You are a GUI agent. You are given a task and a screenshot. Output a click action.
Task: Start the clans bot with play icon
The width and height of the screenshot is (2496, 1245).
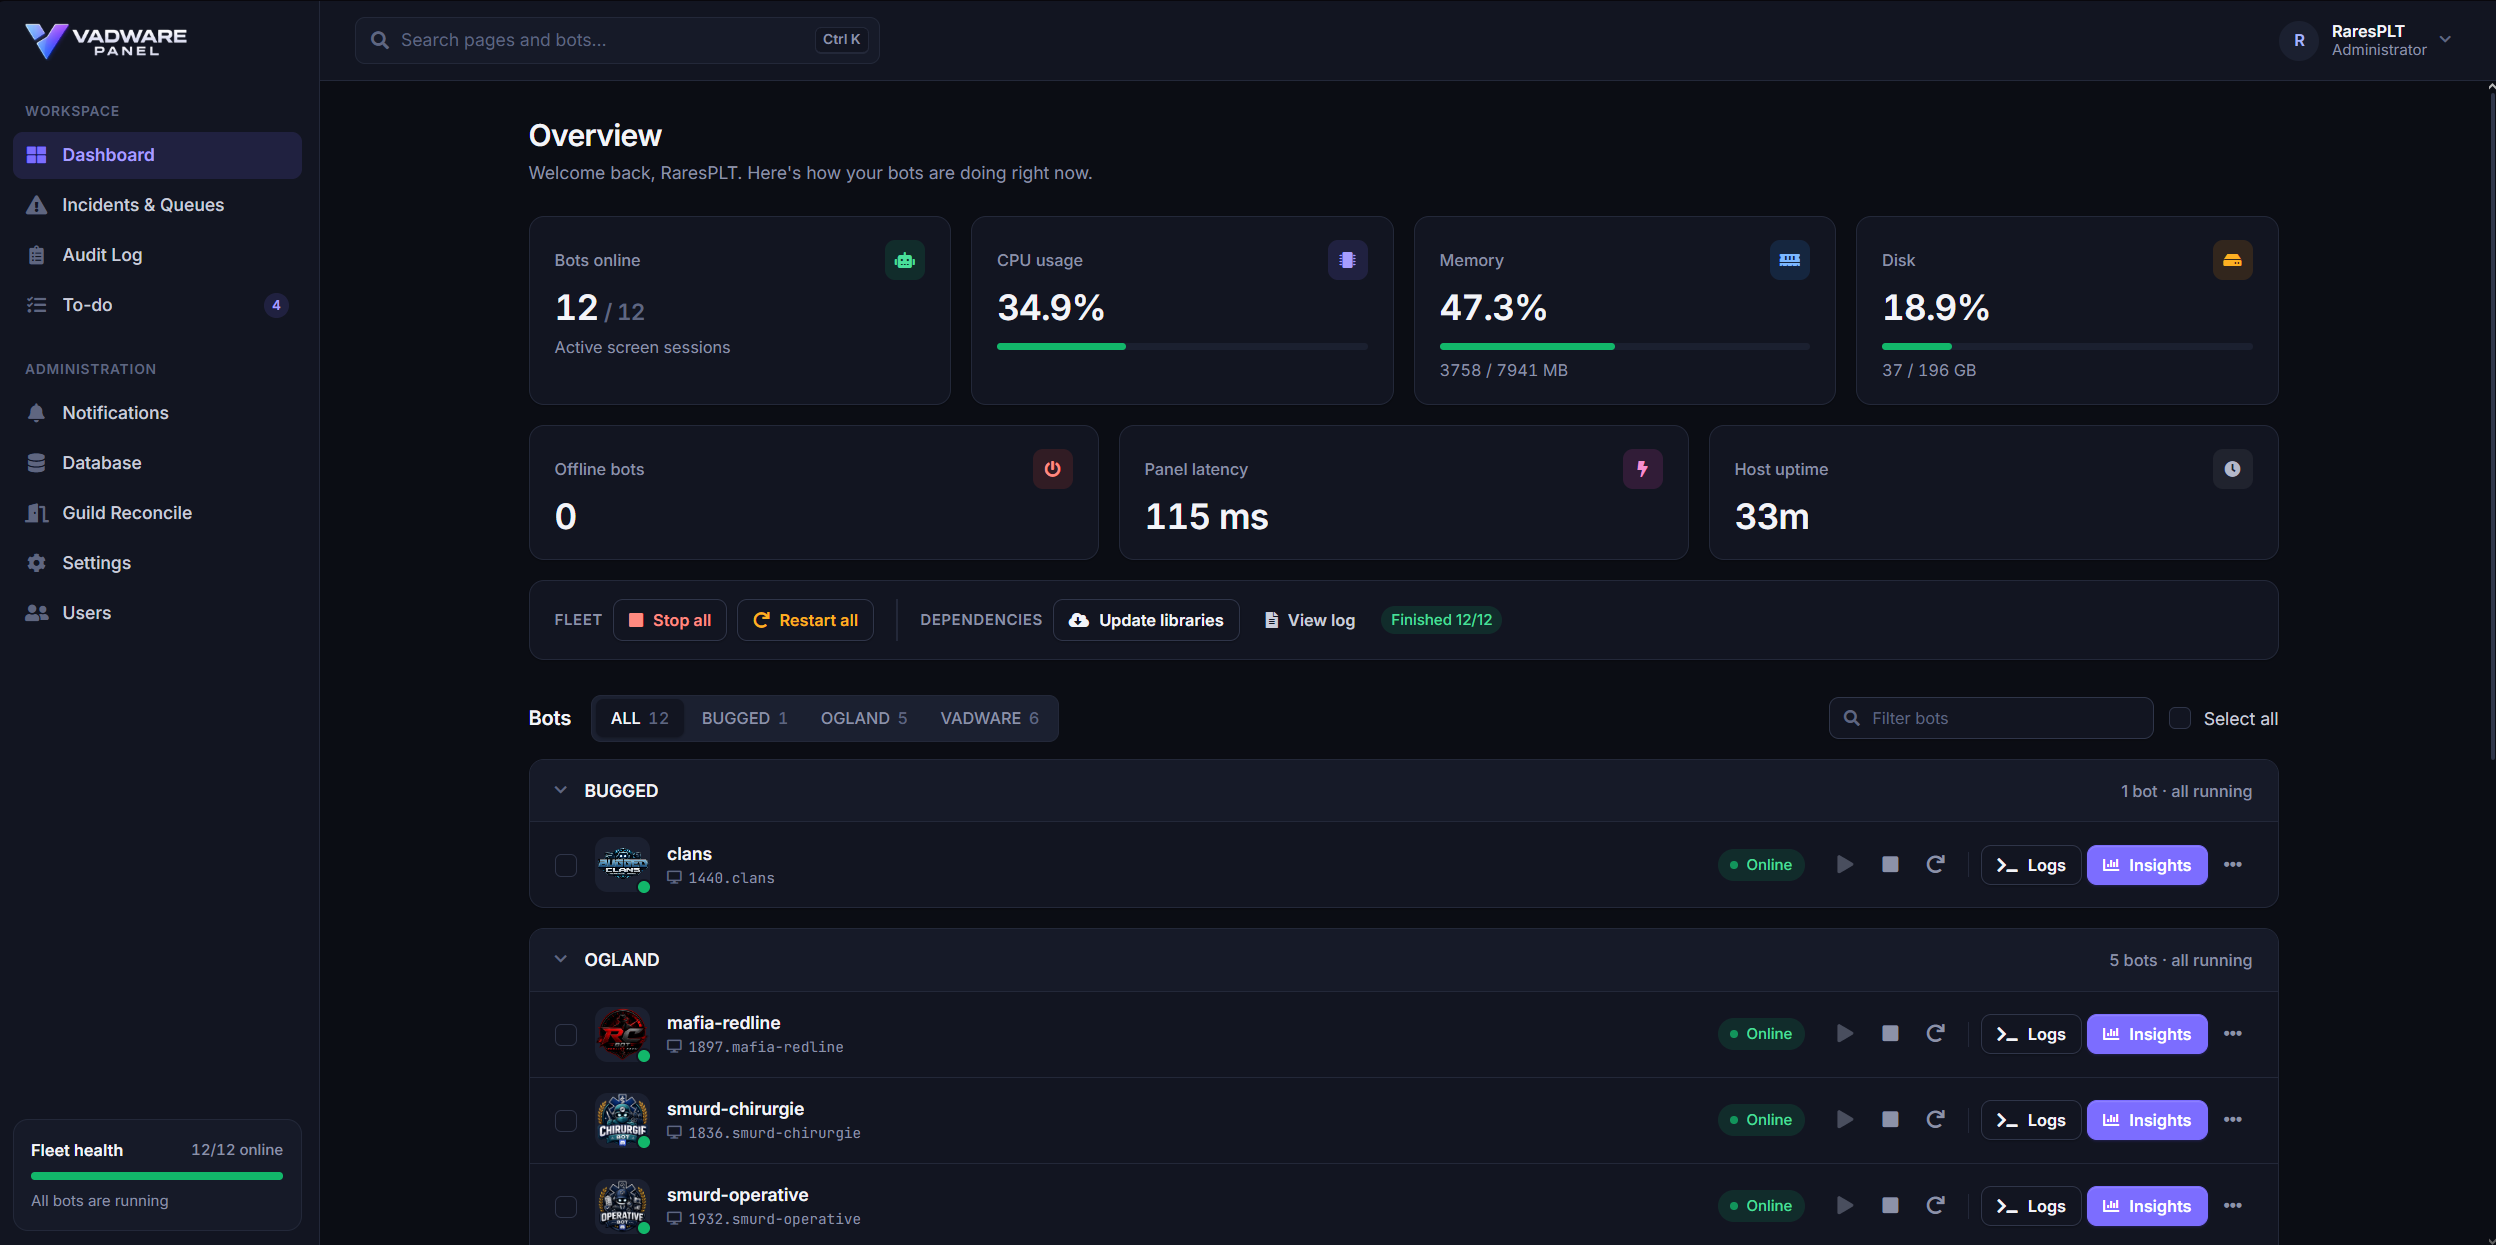pyautogui.click(x=1845, y=865)
